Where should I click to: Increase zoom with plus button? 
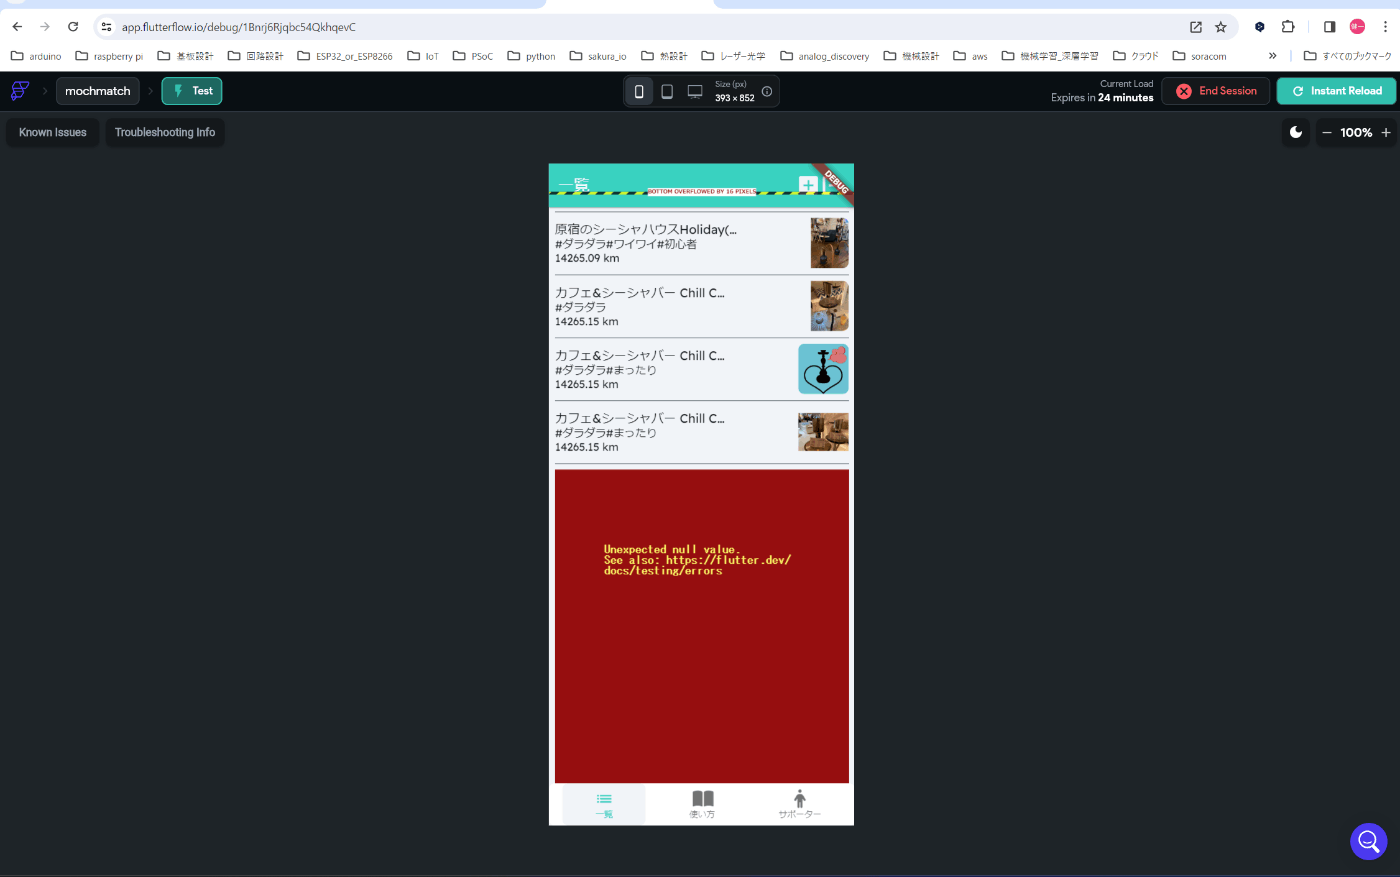[x=1386, y=132]
